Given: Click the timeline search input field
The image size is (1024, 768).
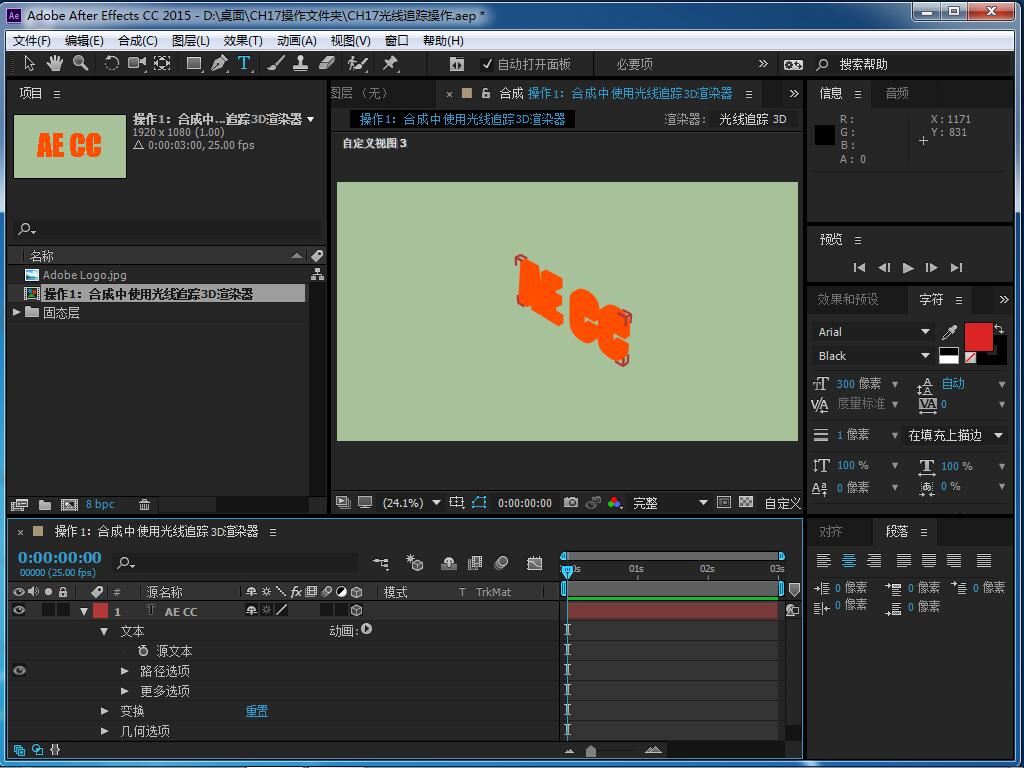Looking at the screenshot, I should 235,563.
